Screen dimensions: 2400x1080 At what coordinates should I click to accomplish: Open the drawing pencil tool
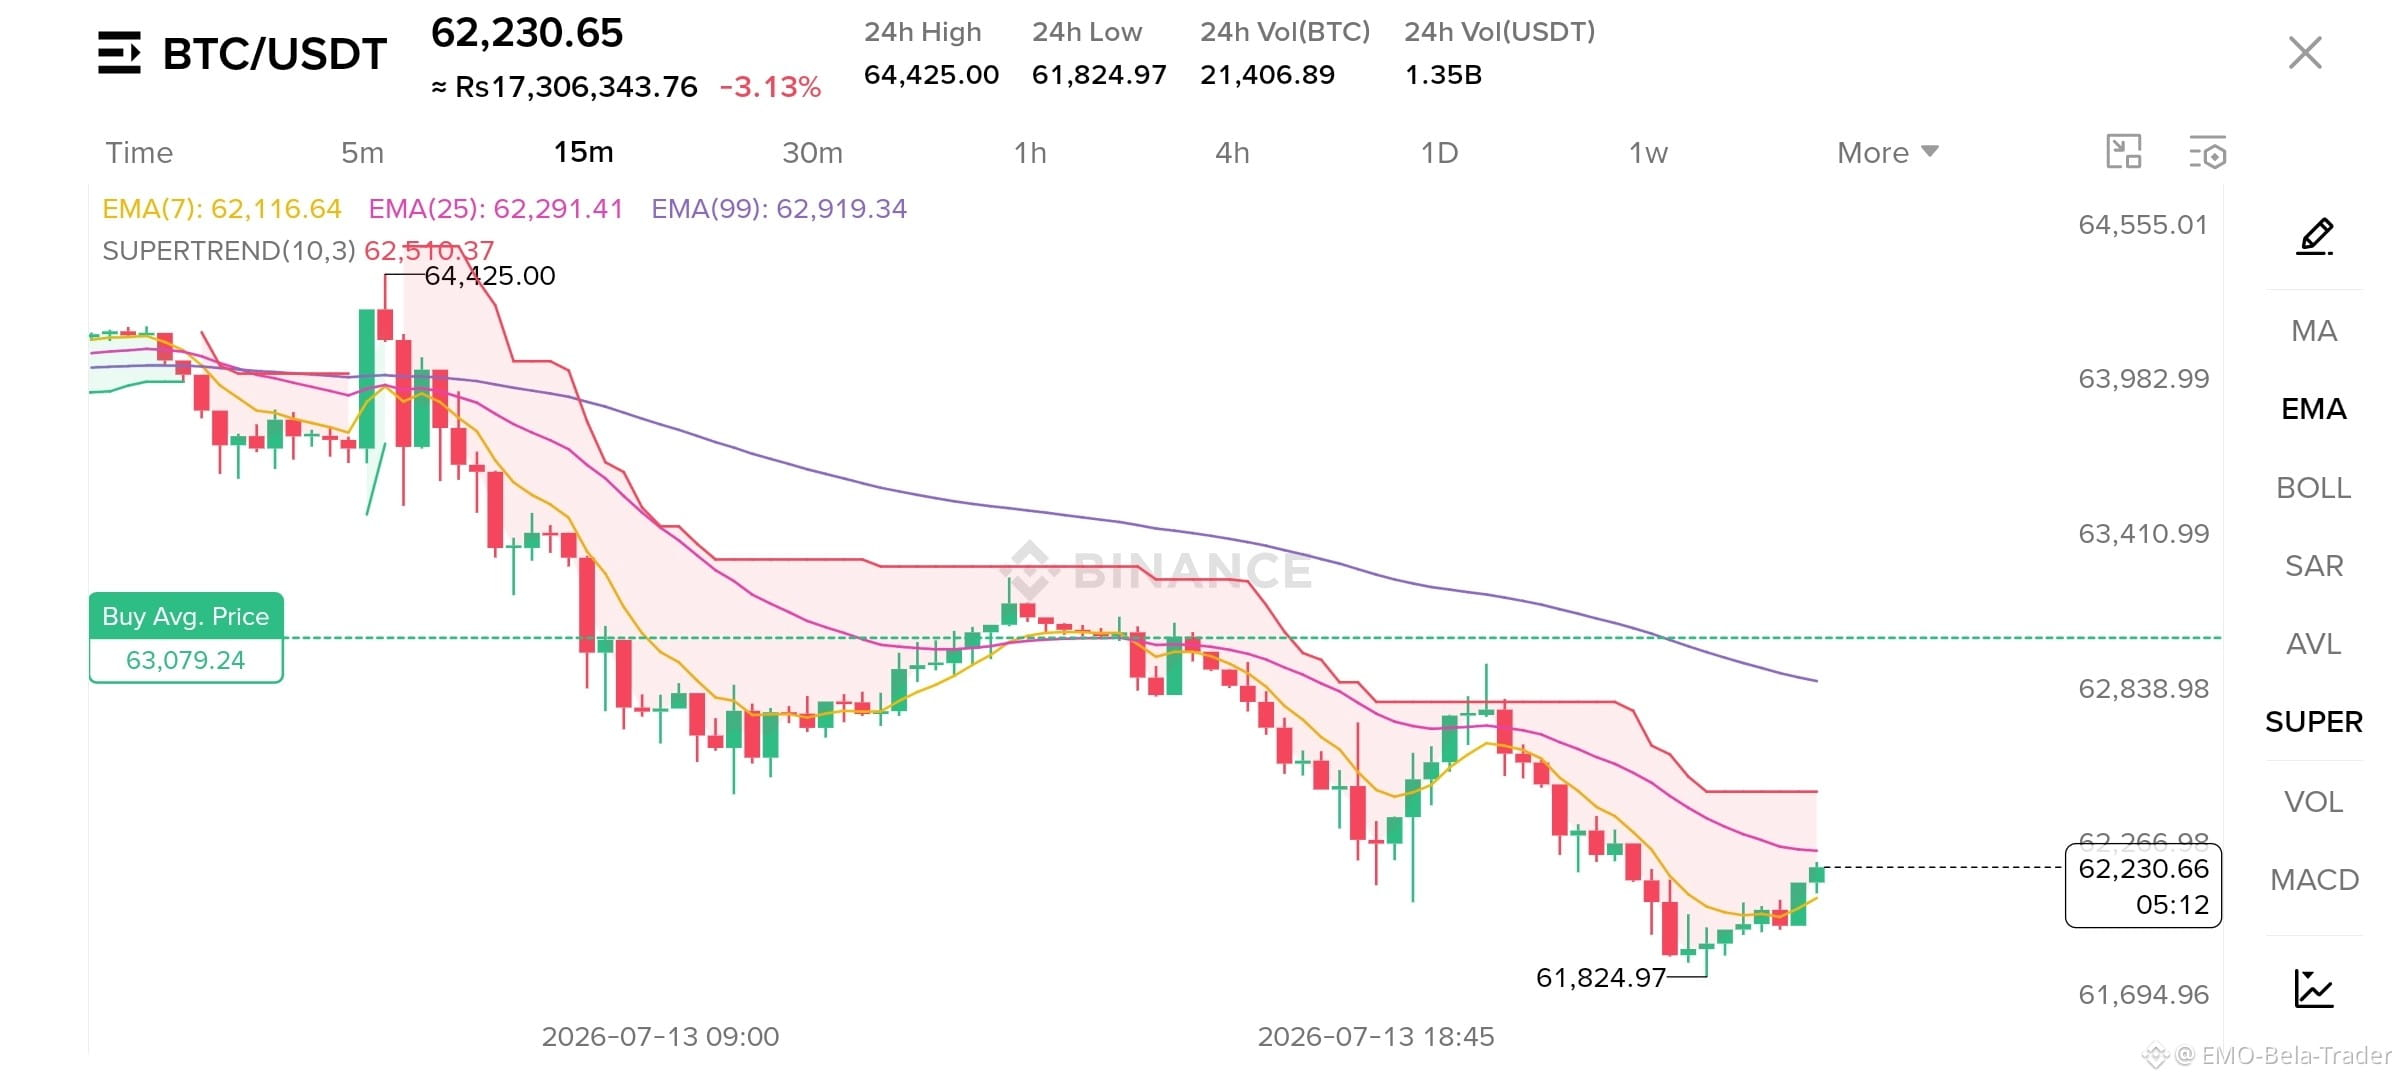pyautogui.click(x=2314, y=236)
